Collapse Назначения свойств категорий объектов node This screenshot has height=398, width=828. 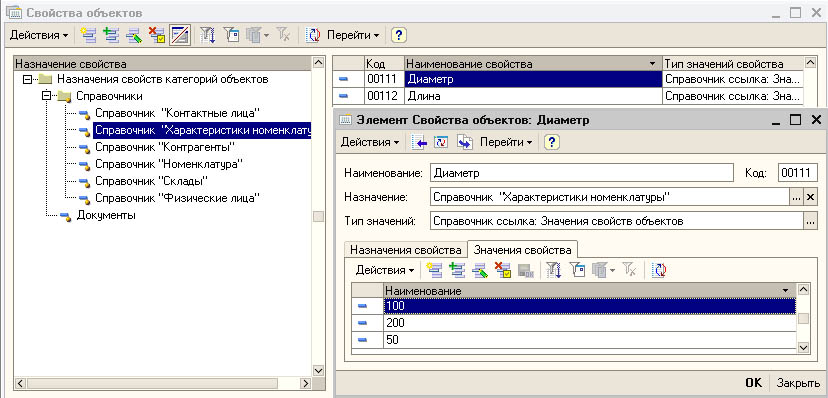point(26,80)
